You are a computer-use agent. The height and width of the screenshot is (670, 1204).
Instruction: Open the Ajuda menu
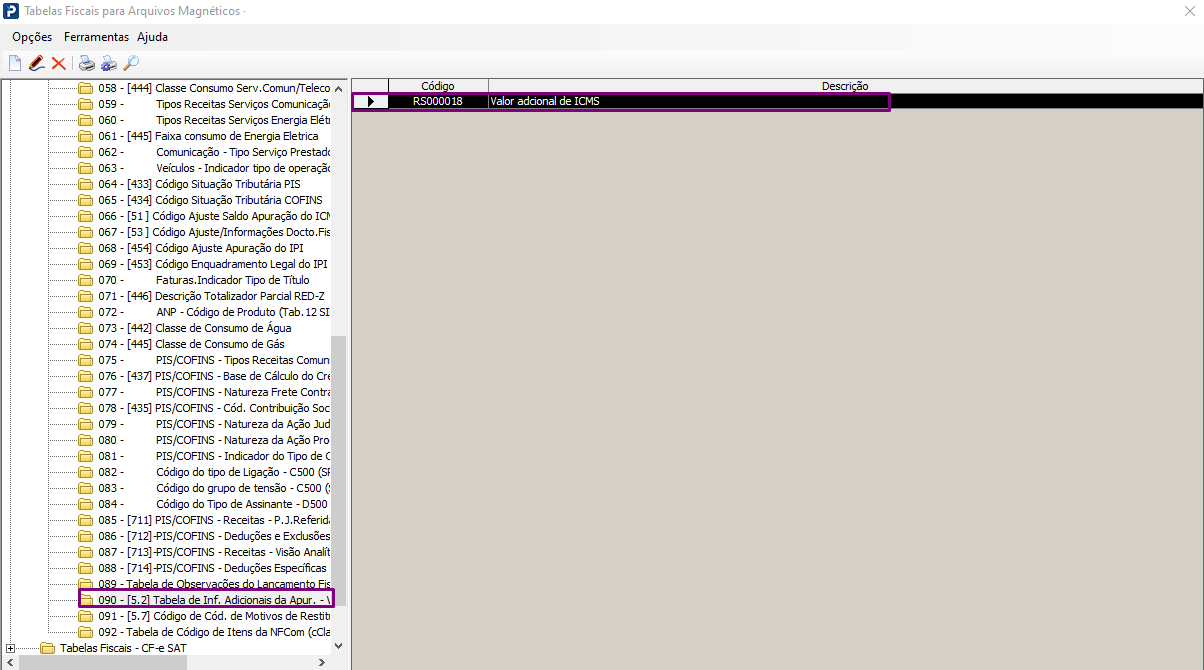(152, 37)
